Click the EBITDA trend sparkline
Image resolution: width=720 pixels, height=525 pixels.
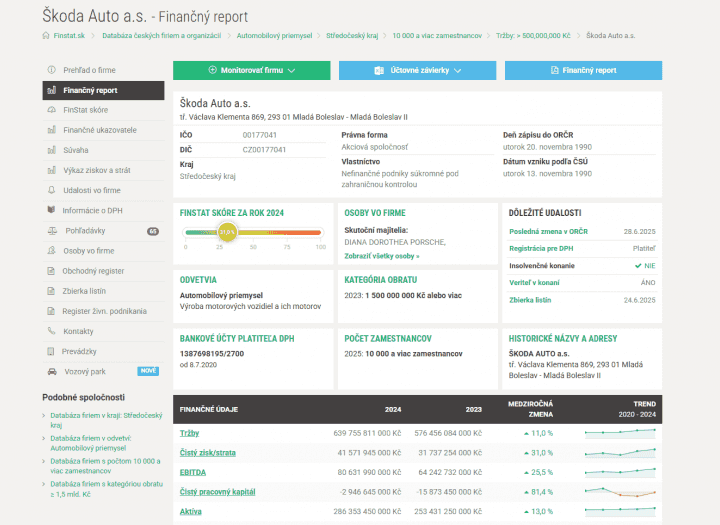tap(620, 472)
